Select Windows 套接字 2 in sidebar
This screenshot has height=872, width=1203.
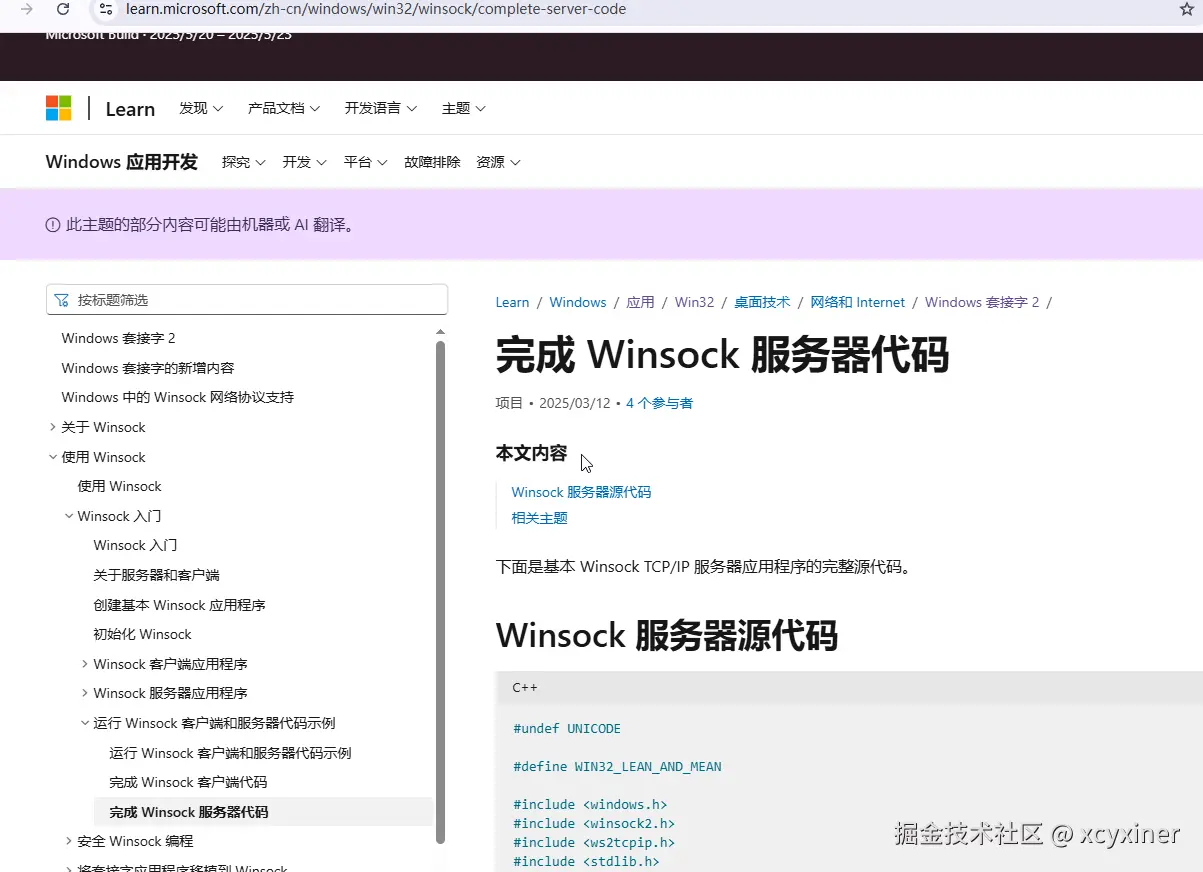coord(118,338)
